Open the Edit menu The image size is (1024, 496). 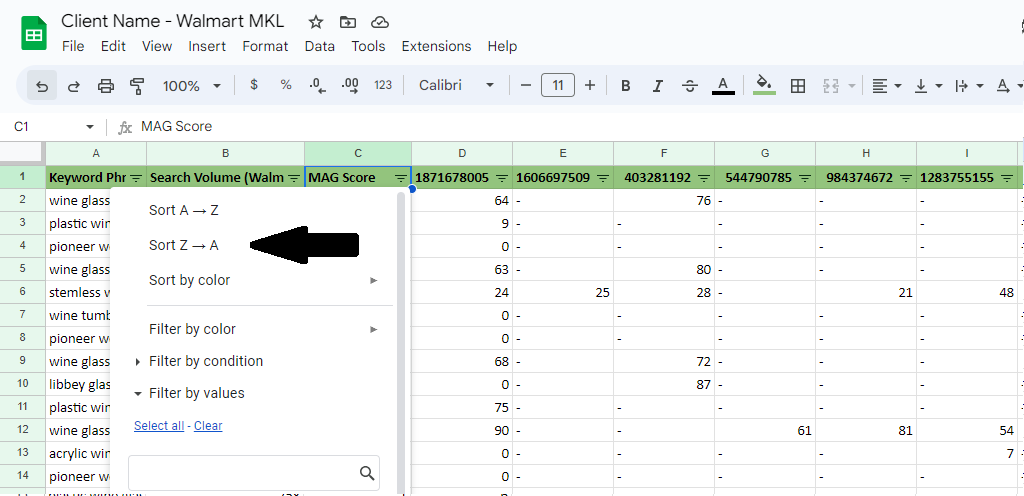[x=113, y=46]
